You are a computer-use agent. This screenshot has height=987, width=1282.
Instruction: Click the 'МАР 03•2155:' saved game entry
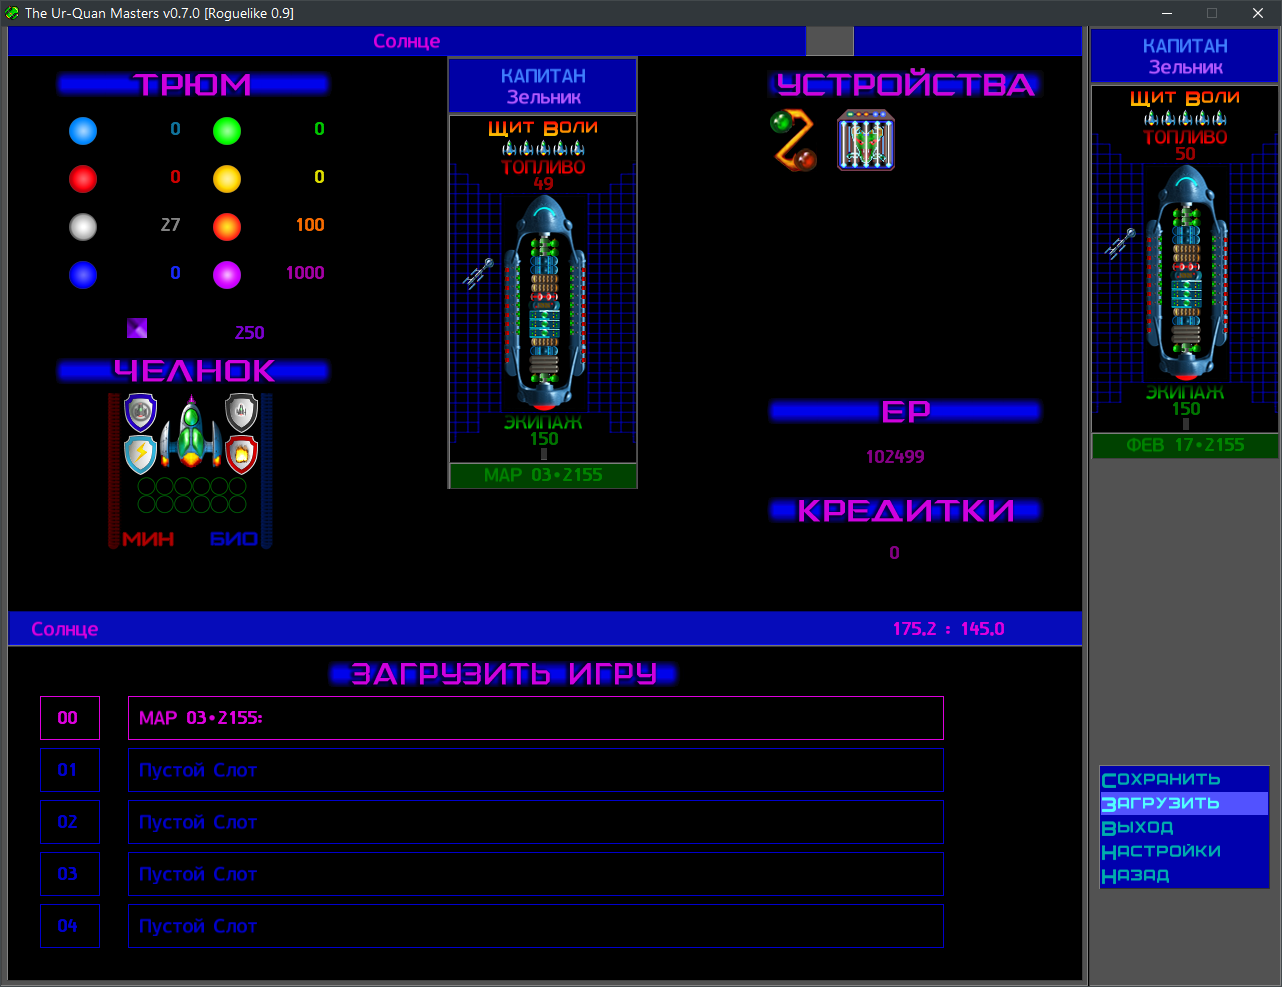tap(536, 718)
